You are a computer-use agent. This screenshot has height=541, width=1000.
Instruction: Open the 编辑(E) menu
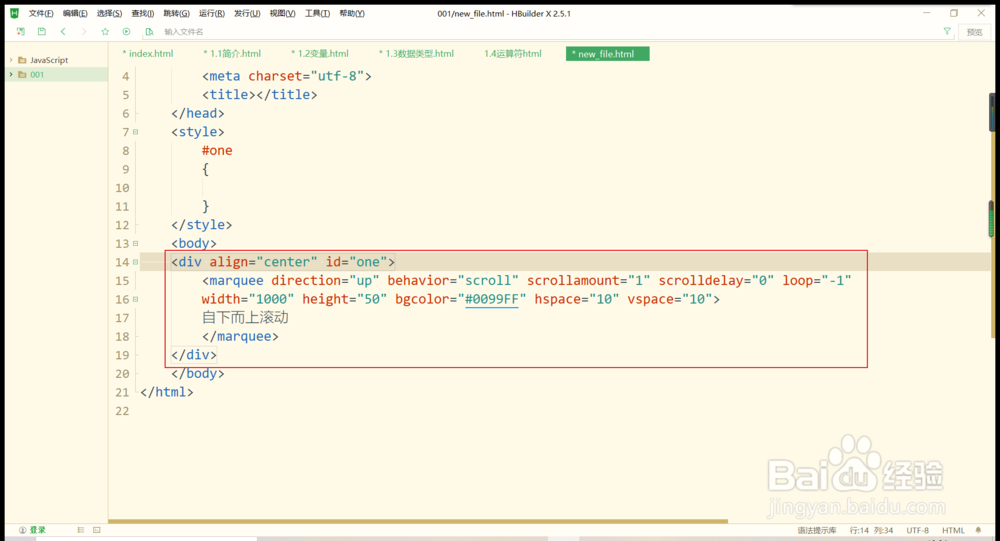point(75,13)
